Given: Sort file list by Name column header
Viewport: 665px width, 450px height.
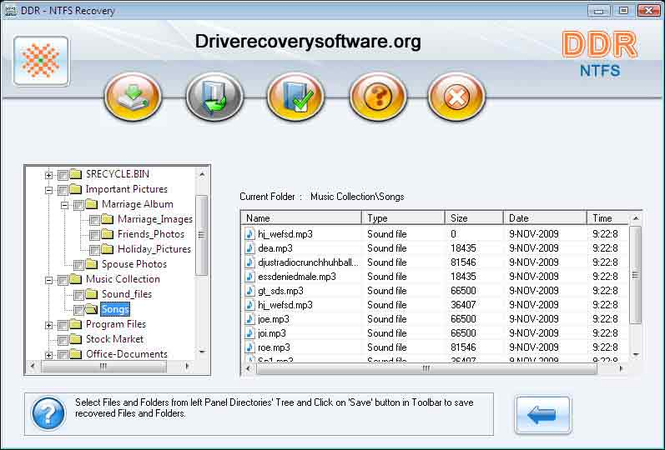Looking at the screenshot, I should (301, 218).
